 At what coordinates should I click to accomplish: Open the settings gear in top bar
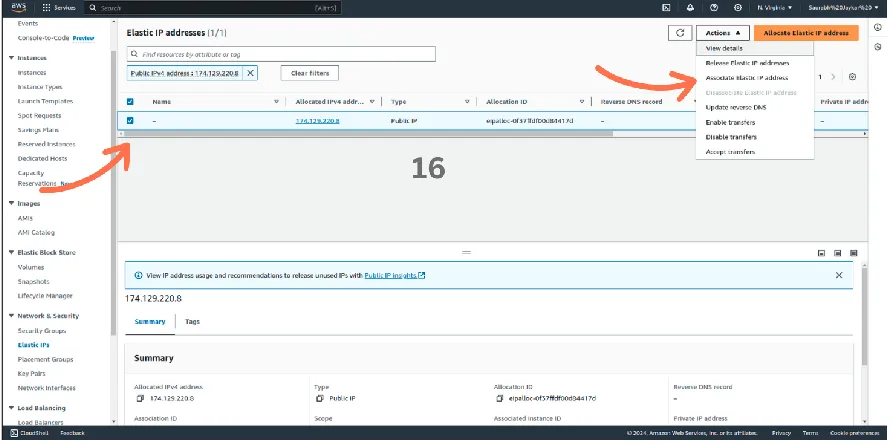pyautogui.click(x=738, y=8)
